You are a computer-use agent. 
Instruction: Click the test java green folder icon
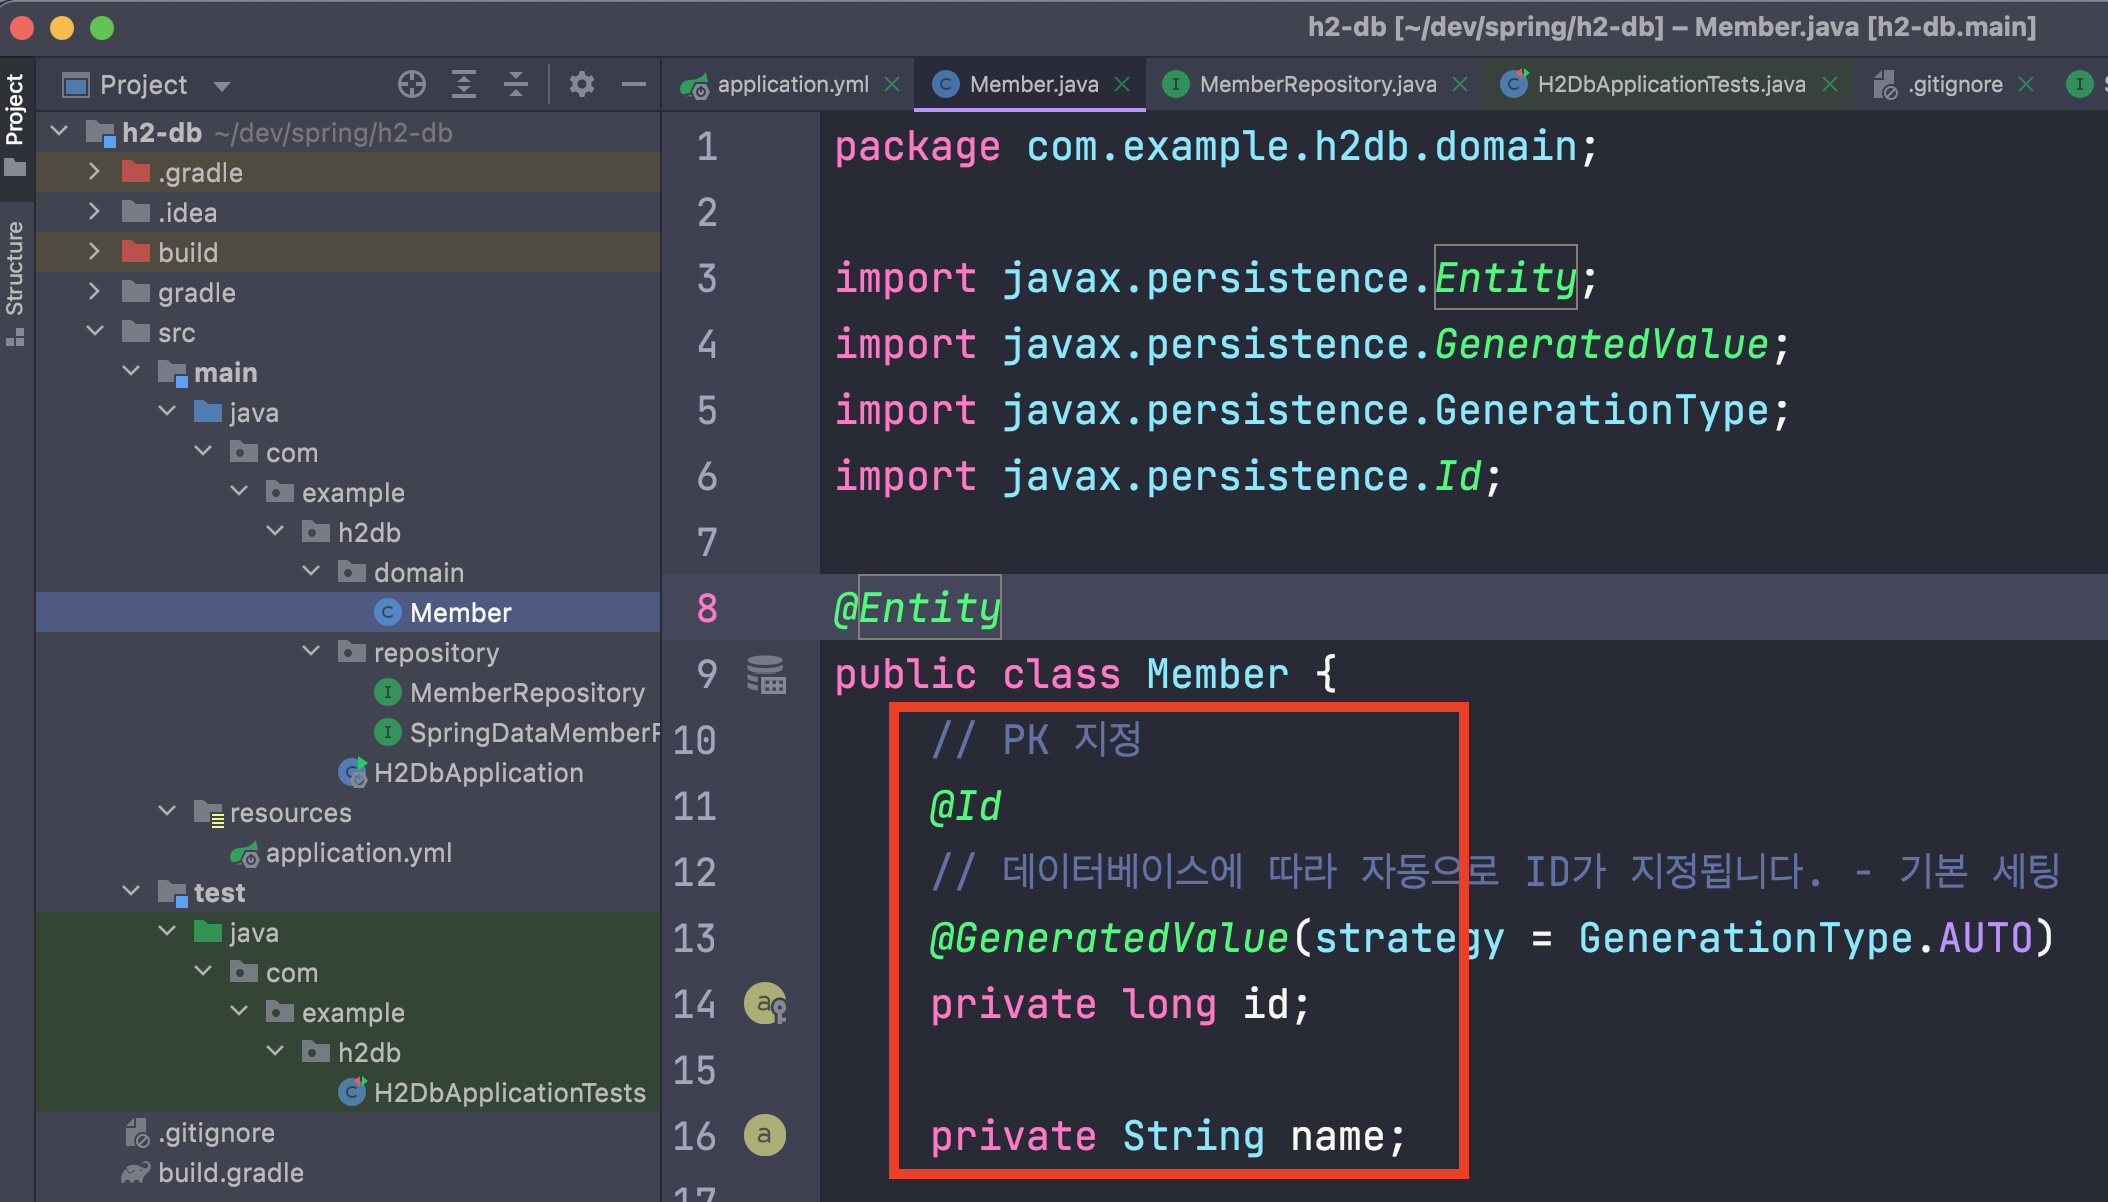207,931
